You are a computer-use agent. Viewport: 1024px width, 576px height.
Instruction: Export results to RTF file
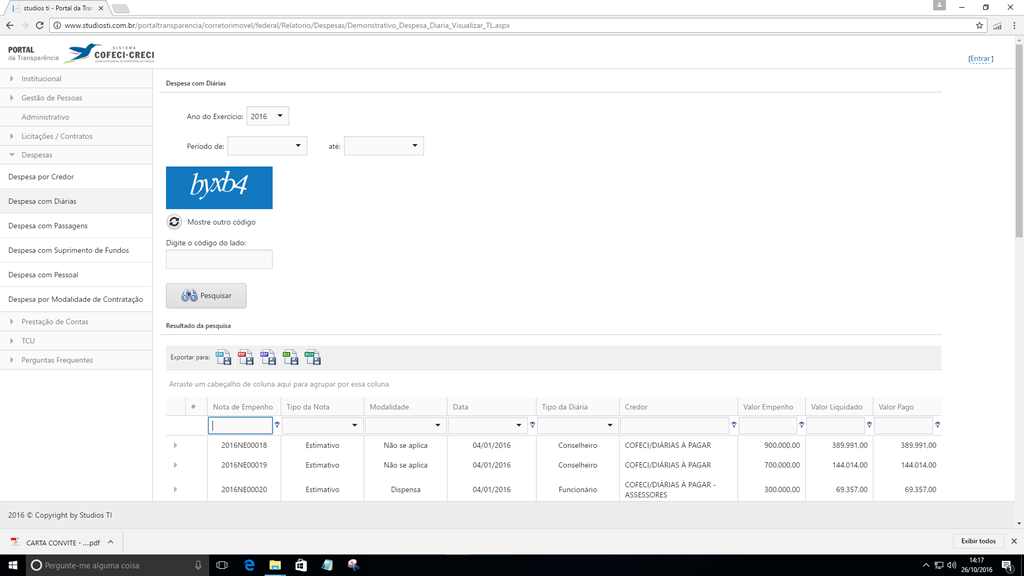click(x=268, y=358)
